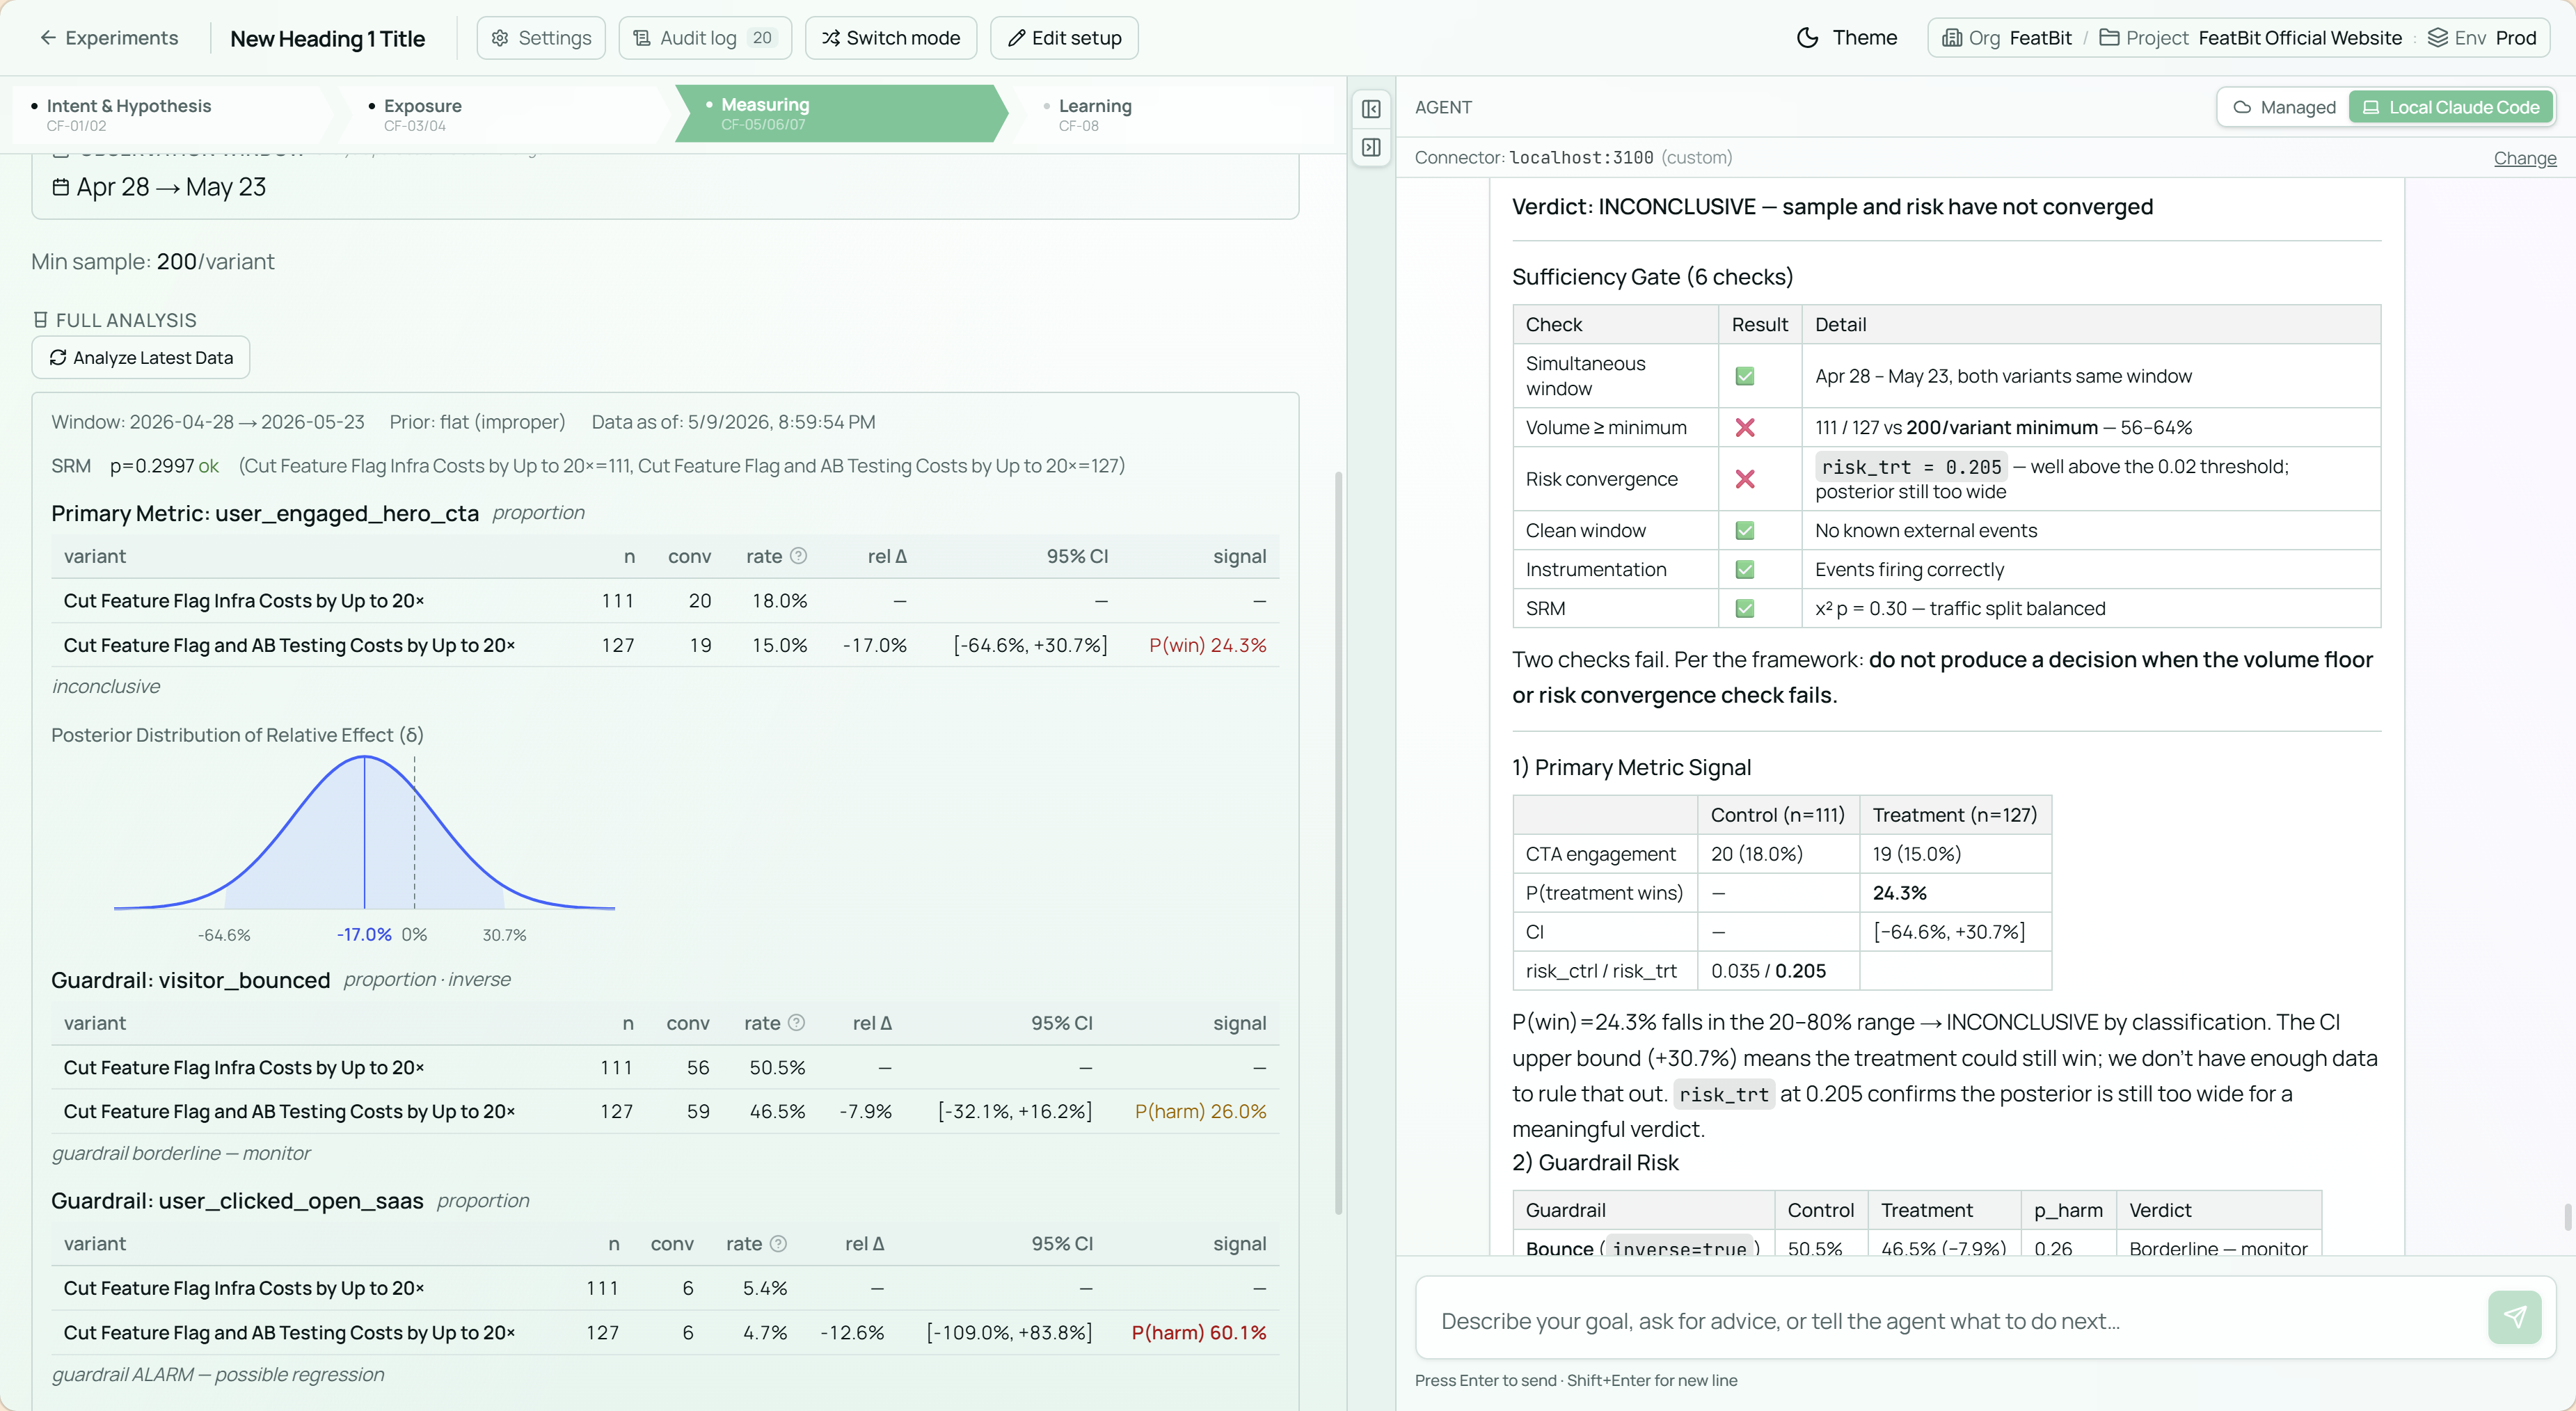The width and height of the screenshot is (2576, 1411).
Task: Click the [-64.6%, +30.7%] CI cell in Primary Metric
Action: [x=1030, y=645]
